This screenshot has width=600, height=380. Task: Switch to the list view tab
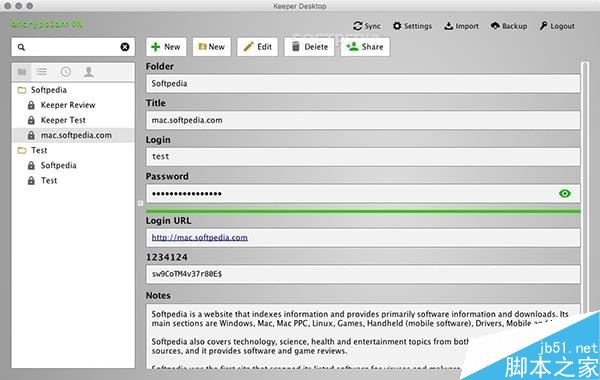[x=42, y=72]
